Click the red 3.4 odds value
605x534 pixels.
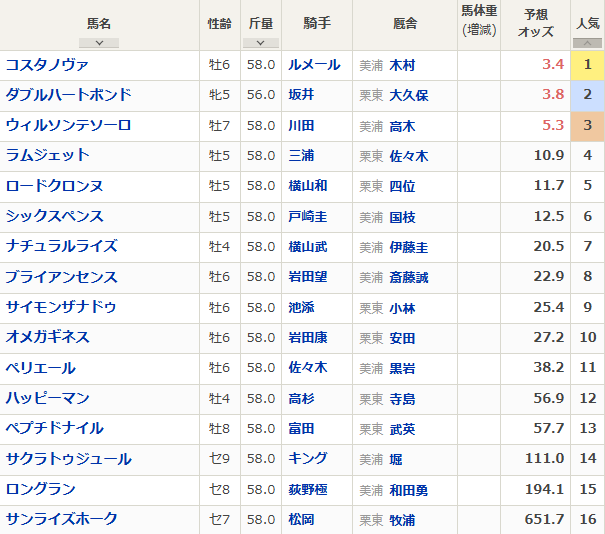(553, 65)
